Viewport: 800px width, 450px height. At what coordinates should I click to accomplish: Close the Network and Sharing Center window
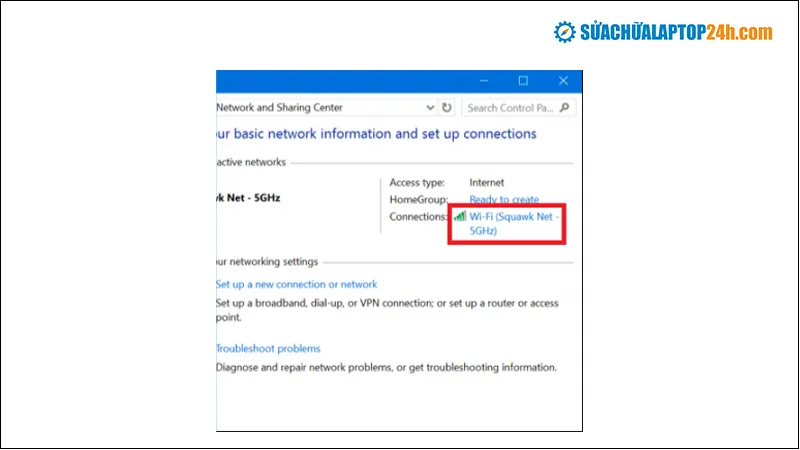563,80
